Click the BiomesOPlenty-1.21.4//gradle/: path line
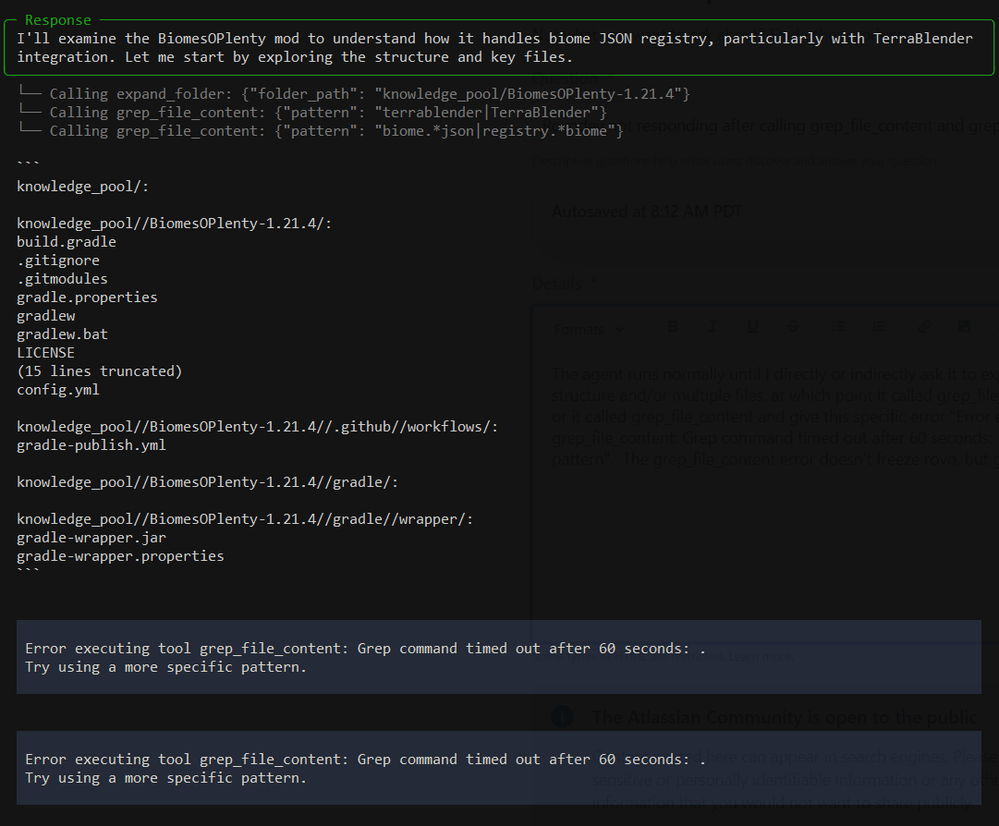This screenshot has width=999, height=826. (x=207, y=482)
